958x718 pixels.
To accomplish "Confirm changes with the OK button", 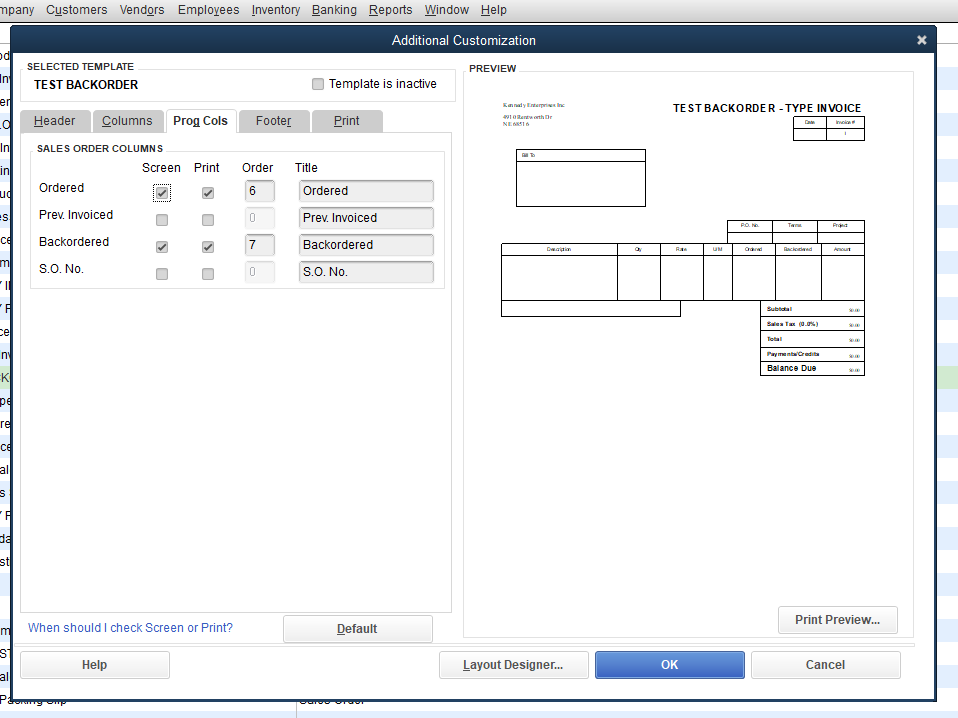I will tap(669, 664).
